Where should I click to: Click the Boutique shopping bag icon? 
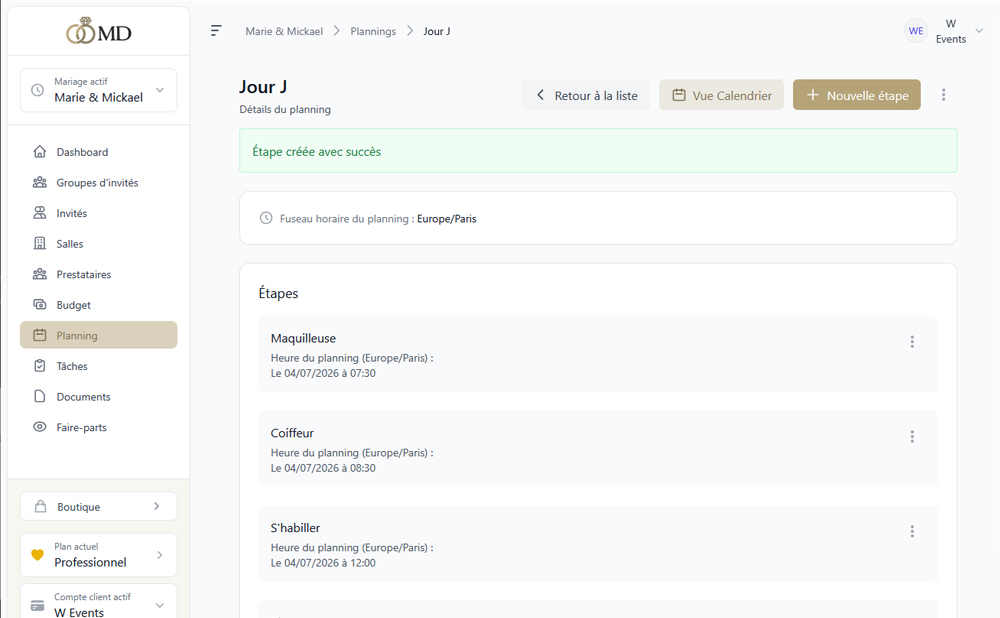(x=40, y=506)
